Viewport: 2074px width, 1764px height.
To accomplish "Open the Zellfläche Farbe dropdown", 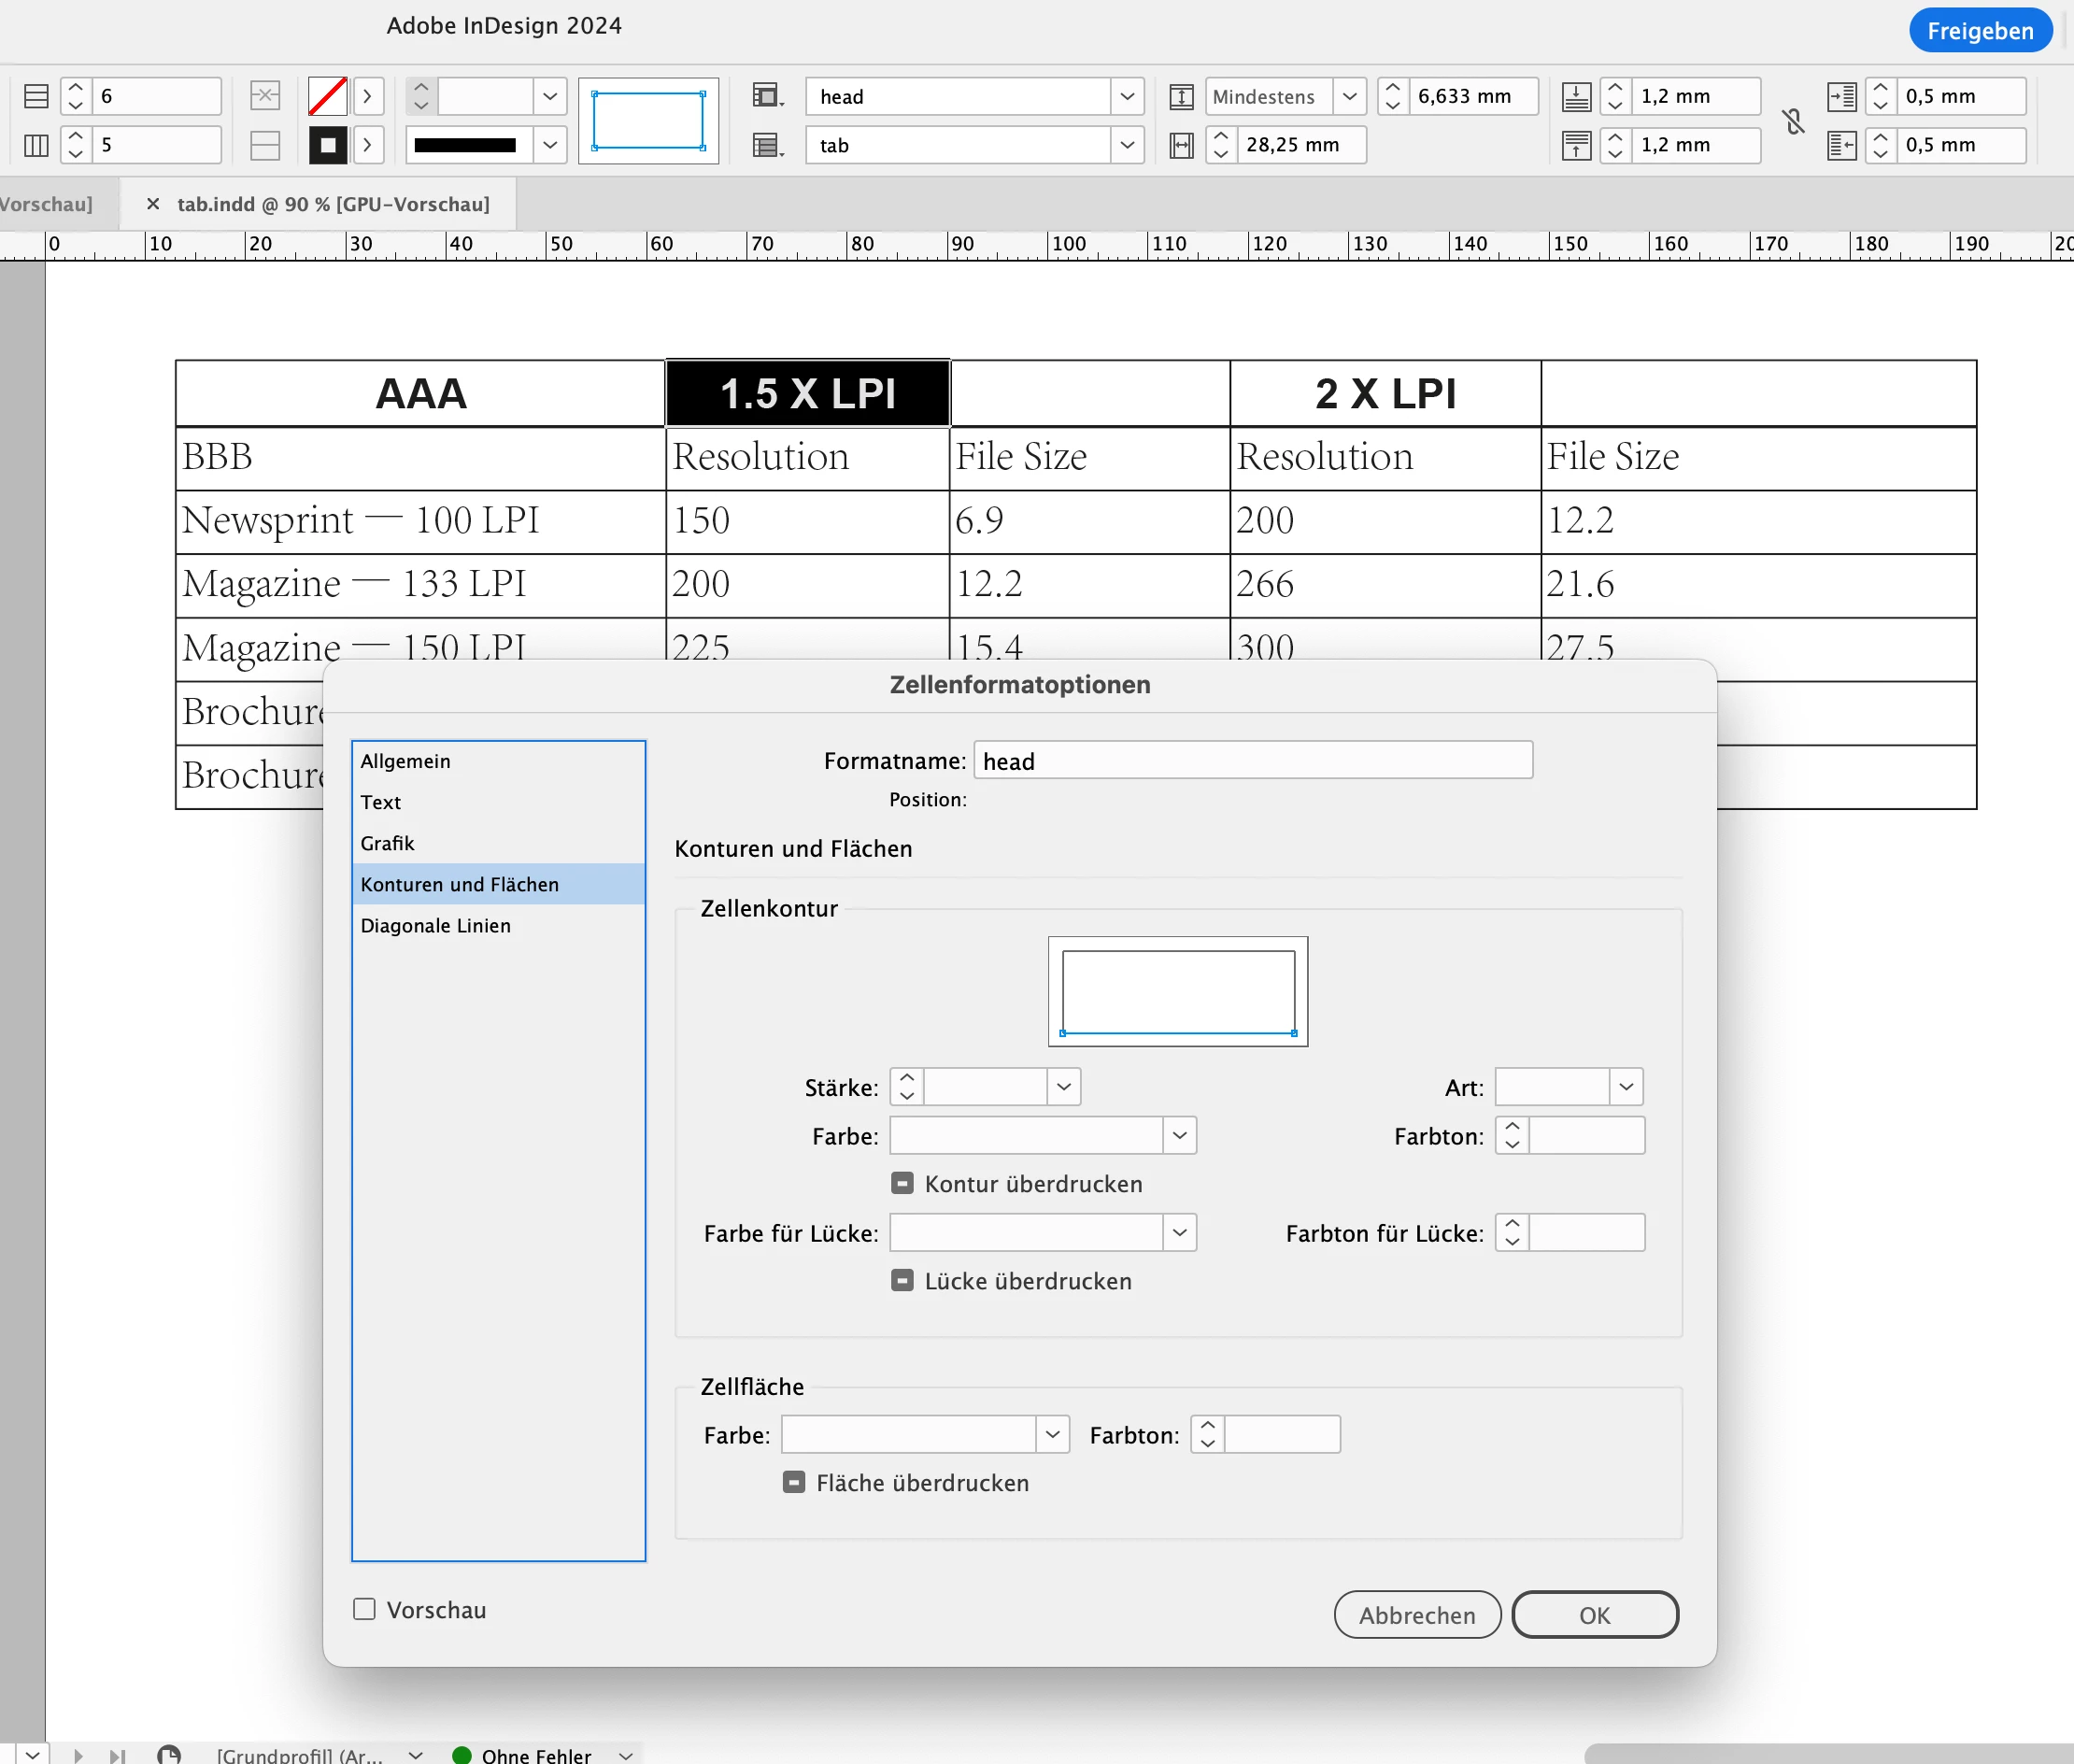I will (1052, 1434).
